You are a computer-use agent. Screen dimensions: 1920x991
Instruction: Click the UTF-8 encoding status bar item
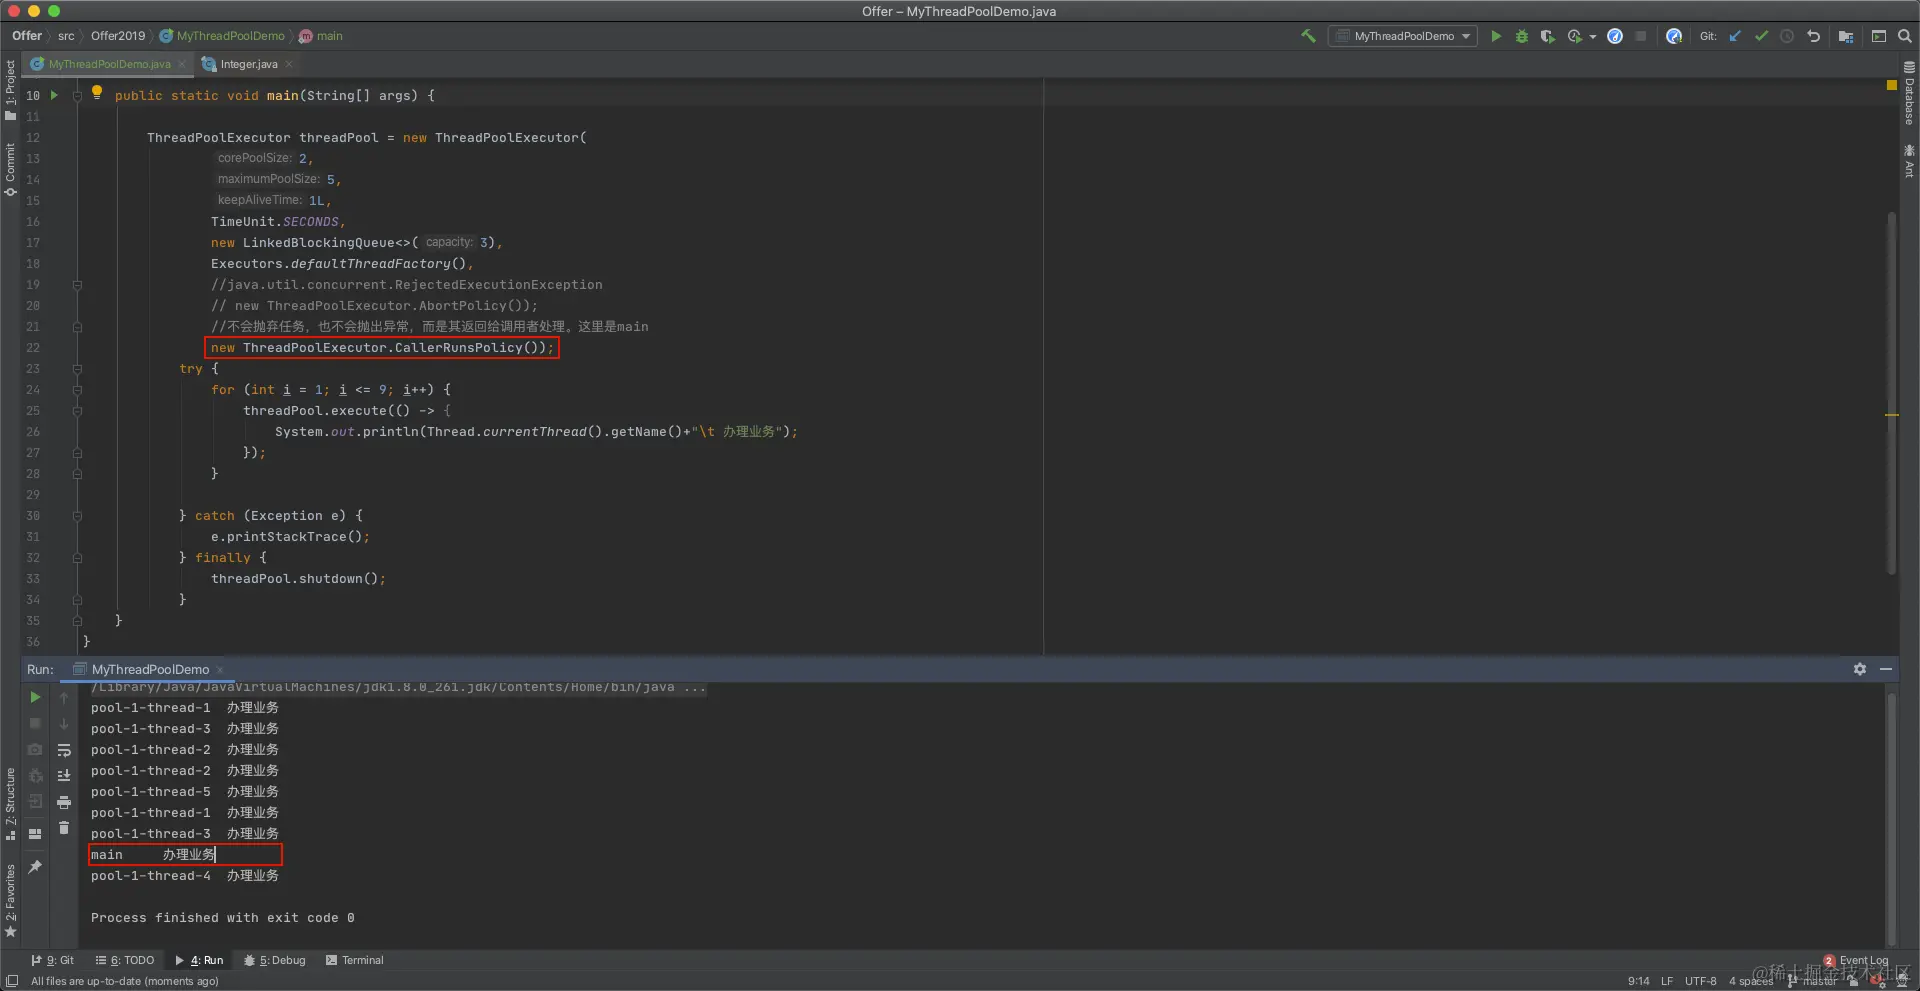tap(1700, 981)
